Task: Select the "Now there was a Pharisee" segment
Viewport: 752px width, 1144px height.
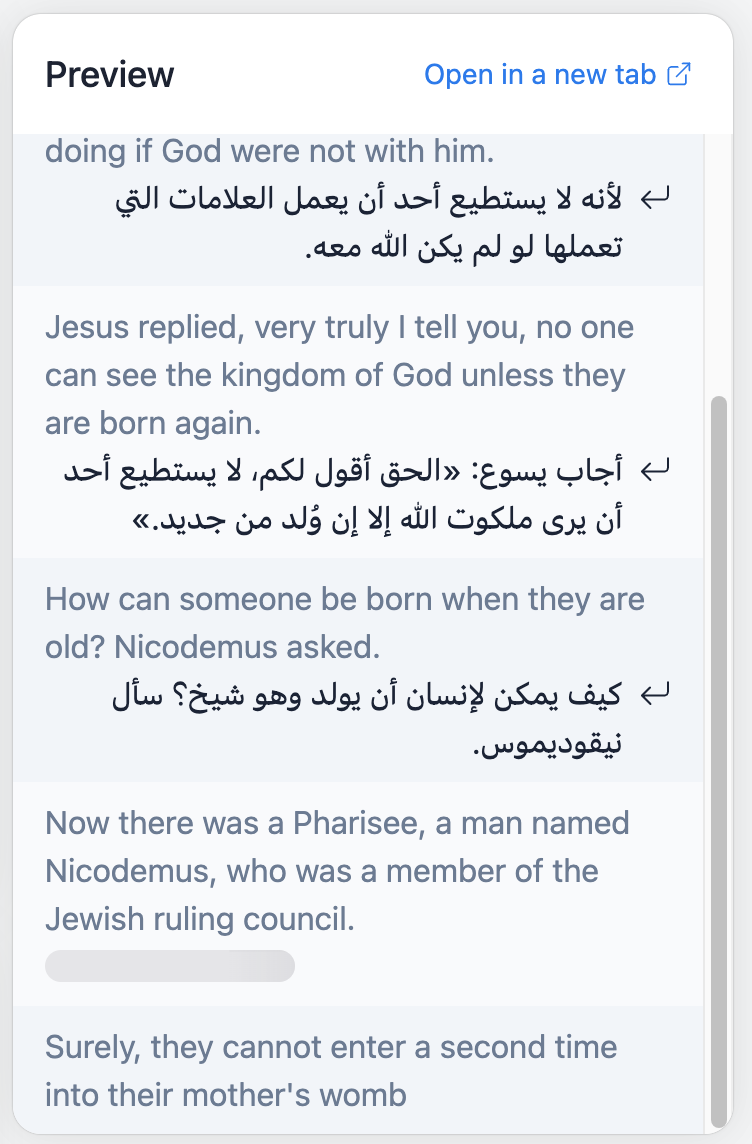Action: (x=337, y=870)
